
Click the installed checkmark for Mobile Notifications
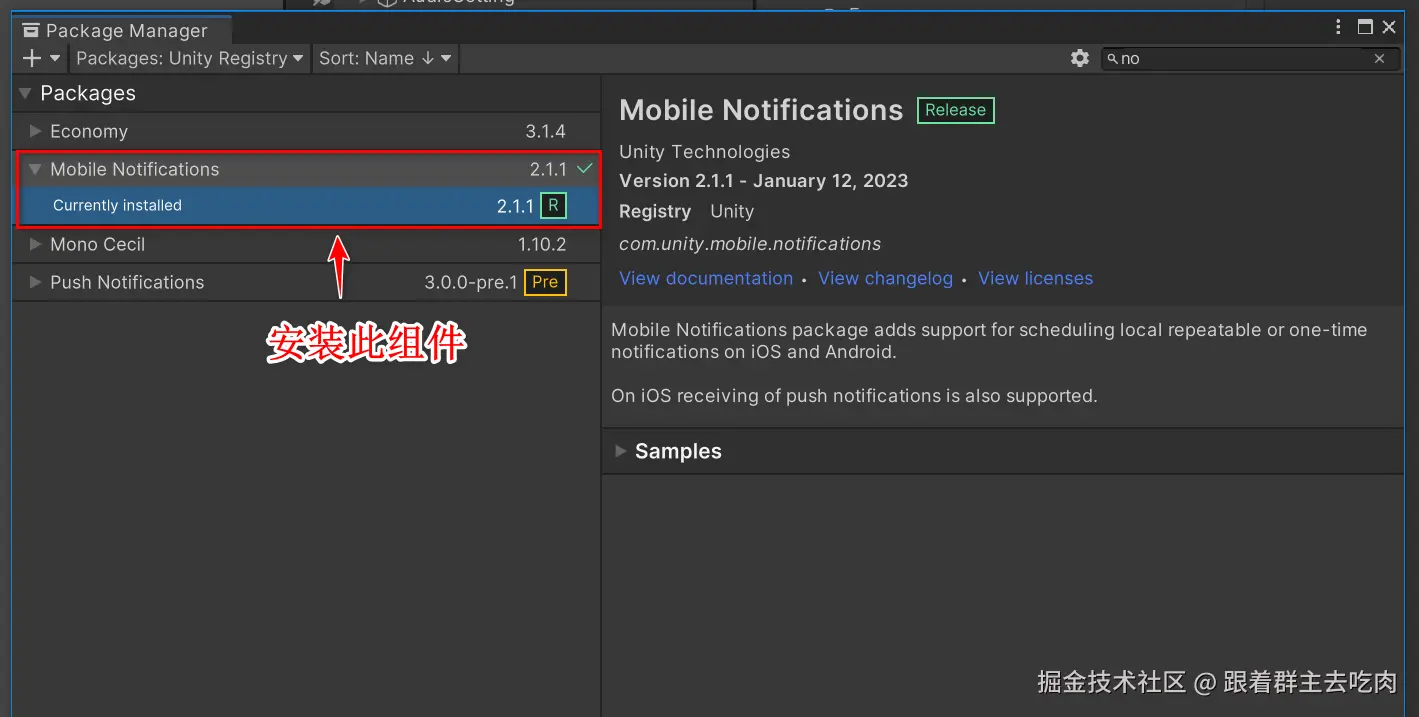(585, 168)
